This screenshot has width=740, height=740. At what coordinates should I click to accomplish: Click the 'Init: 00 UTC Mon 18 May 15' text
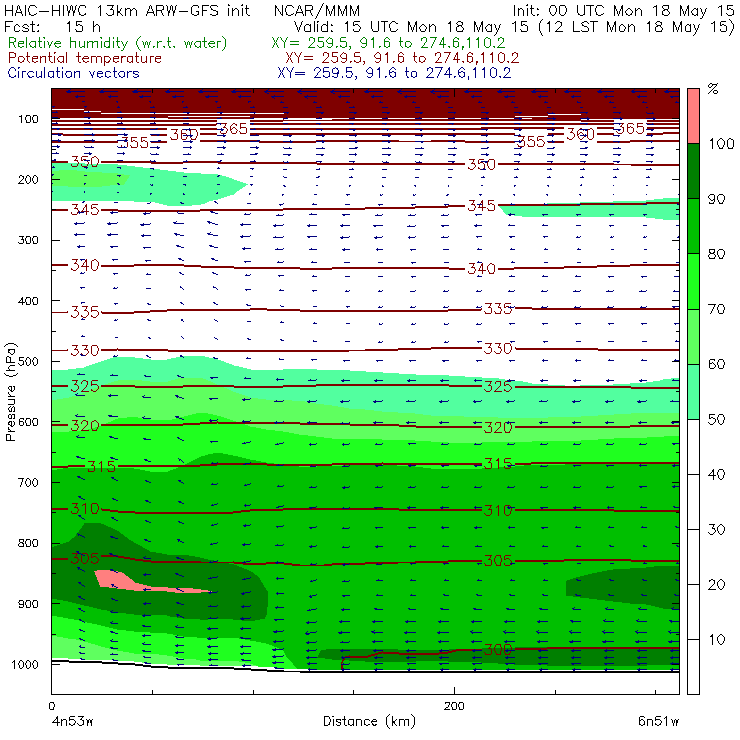[x=623, y=10]
